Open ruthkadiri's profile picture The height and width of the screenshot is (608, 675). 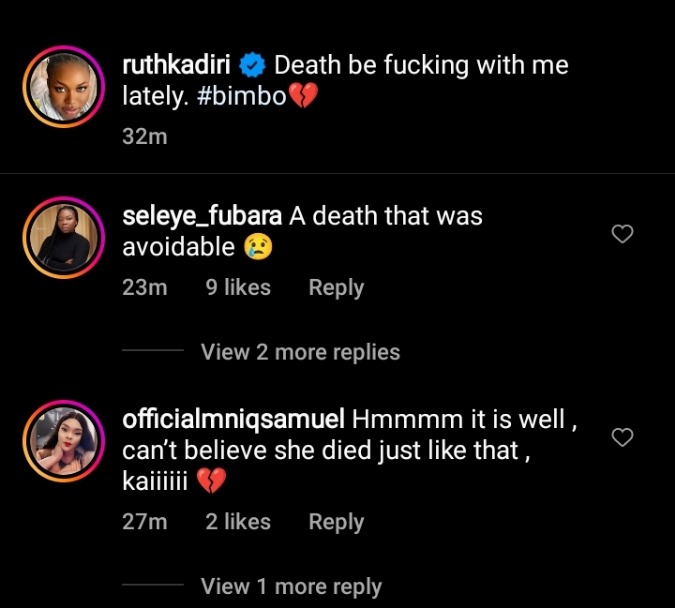click(x=60, y=89)
